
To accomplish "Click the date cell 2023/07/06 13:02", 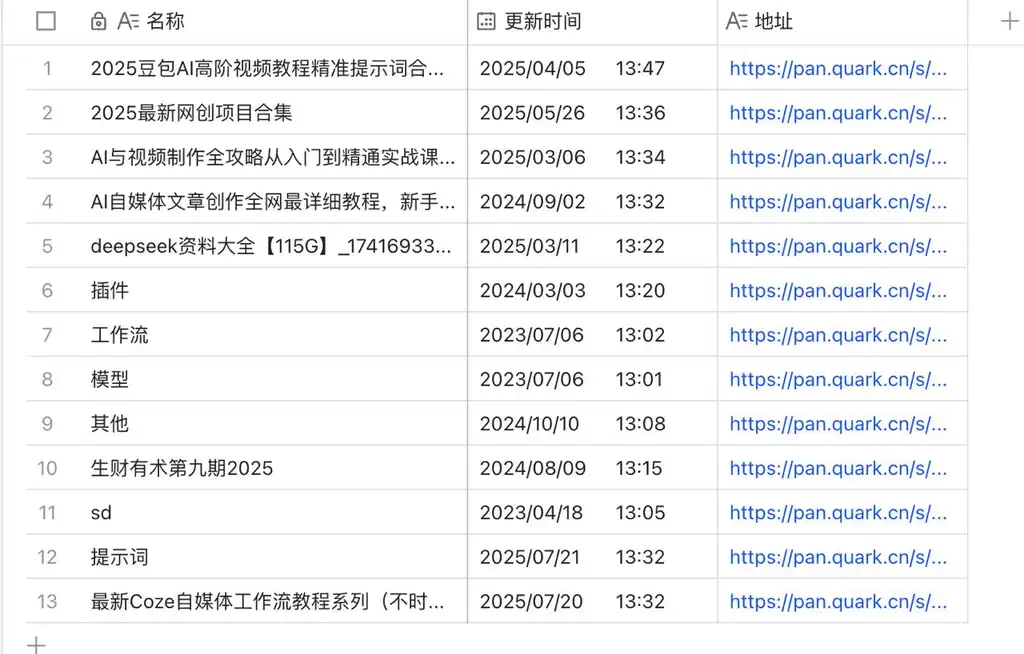I will click(592, 335).
